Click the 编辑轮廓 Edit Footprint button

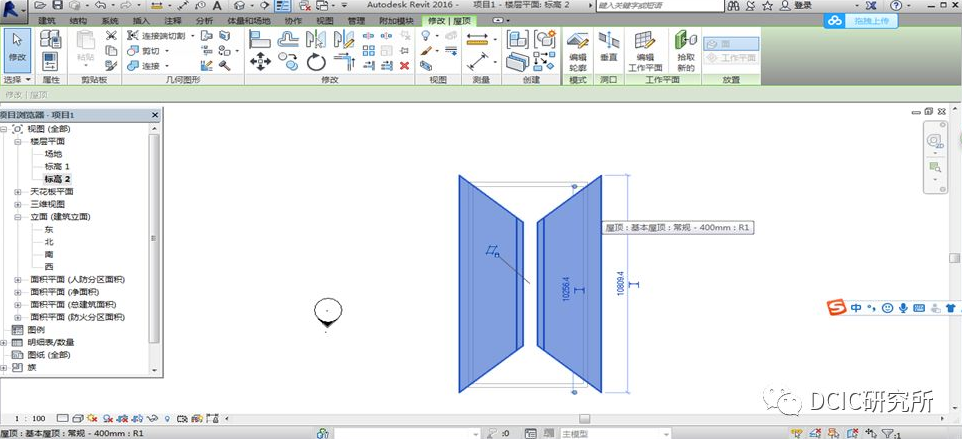[x=577, y=50]
